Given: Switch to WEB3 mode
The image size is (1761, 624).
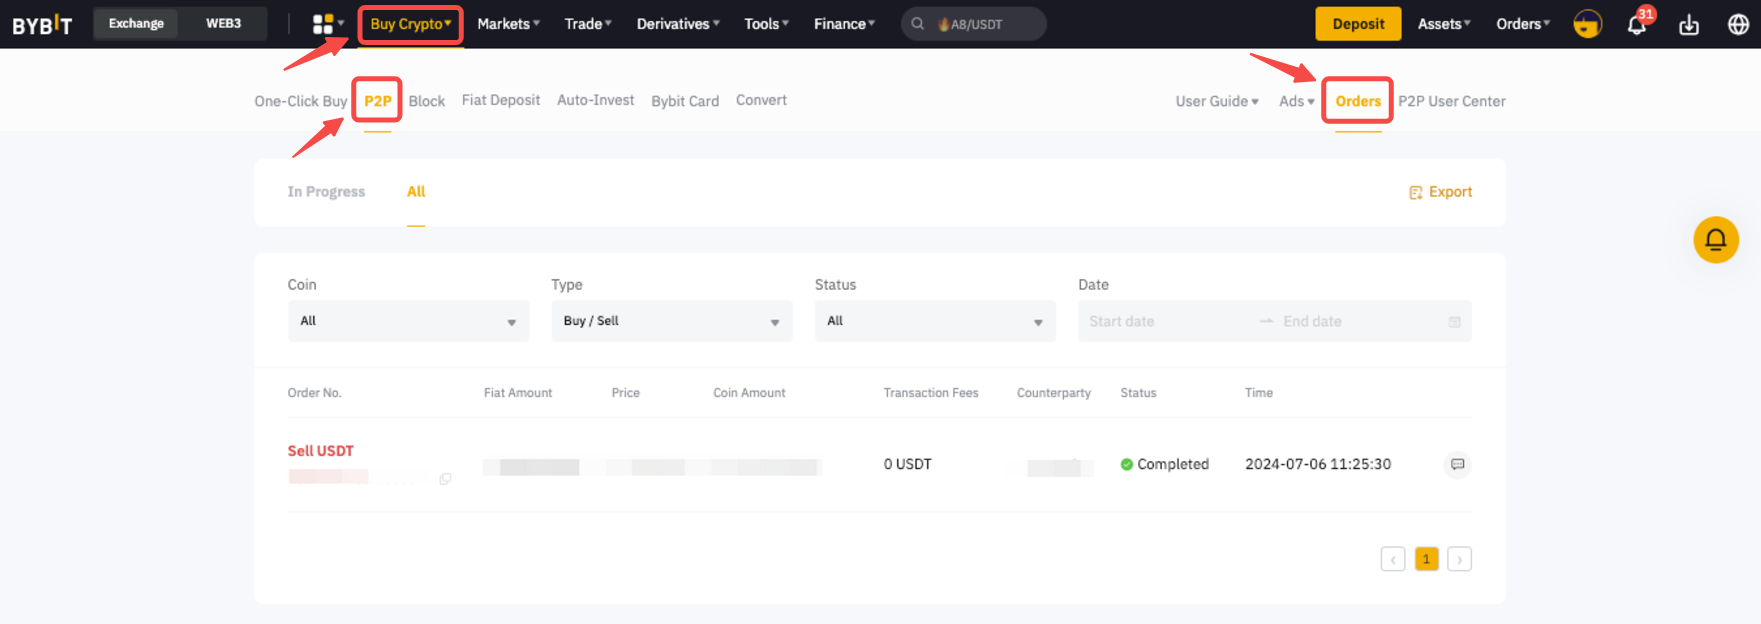Looking at the screenshot, I should coord(223,24).
